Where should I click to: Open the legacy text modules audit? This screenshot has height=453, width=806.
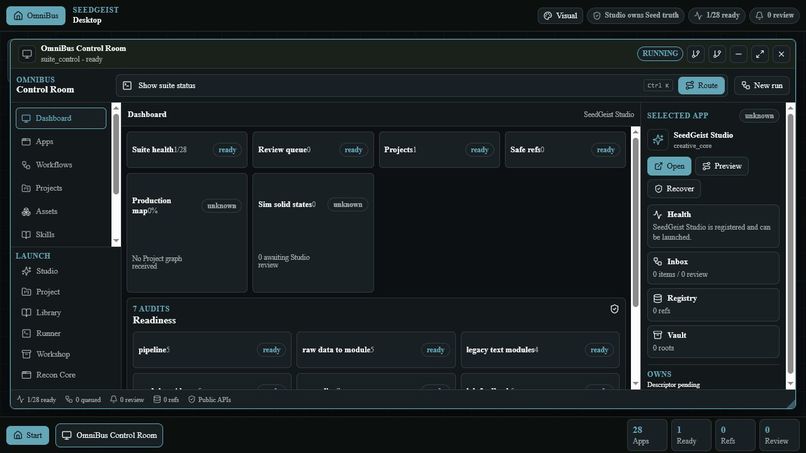[x=540, y=350]
